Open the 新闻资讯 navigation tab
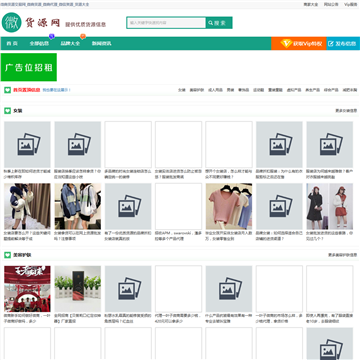360x360 pixels. click(102, 44)
